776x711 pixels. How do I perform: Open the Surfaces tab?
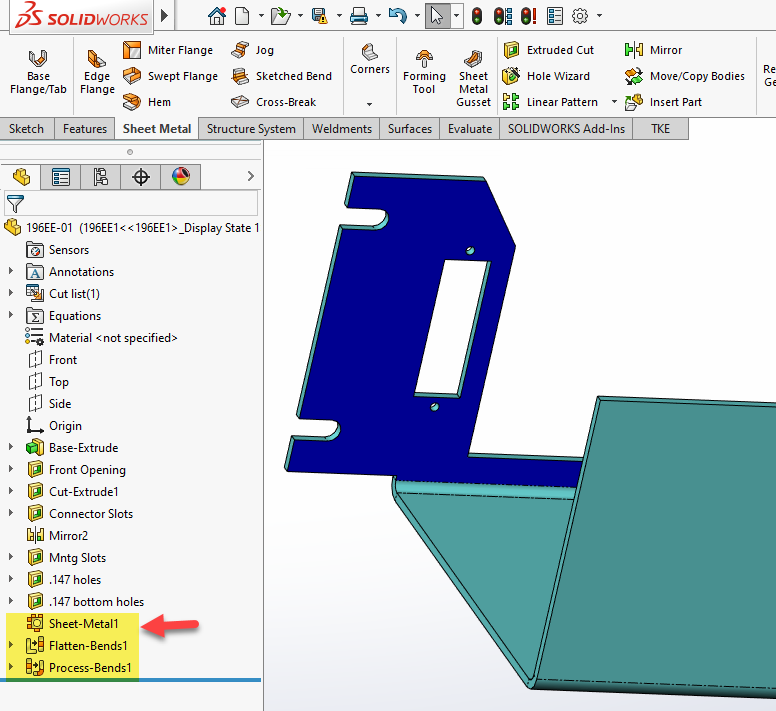(x=410, y=129)
